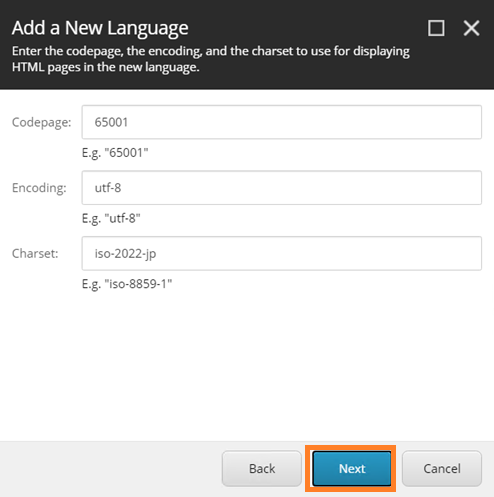The image size is (494, 497).
Task: Place the cursor on the 65001 value text
Action: (111, 122)
